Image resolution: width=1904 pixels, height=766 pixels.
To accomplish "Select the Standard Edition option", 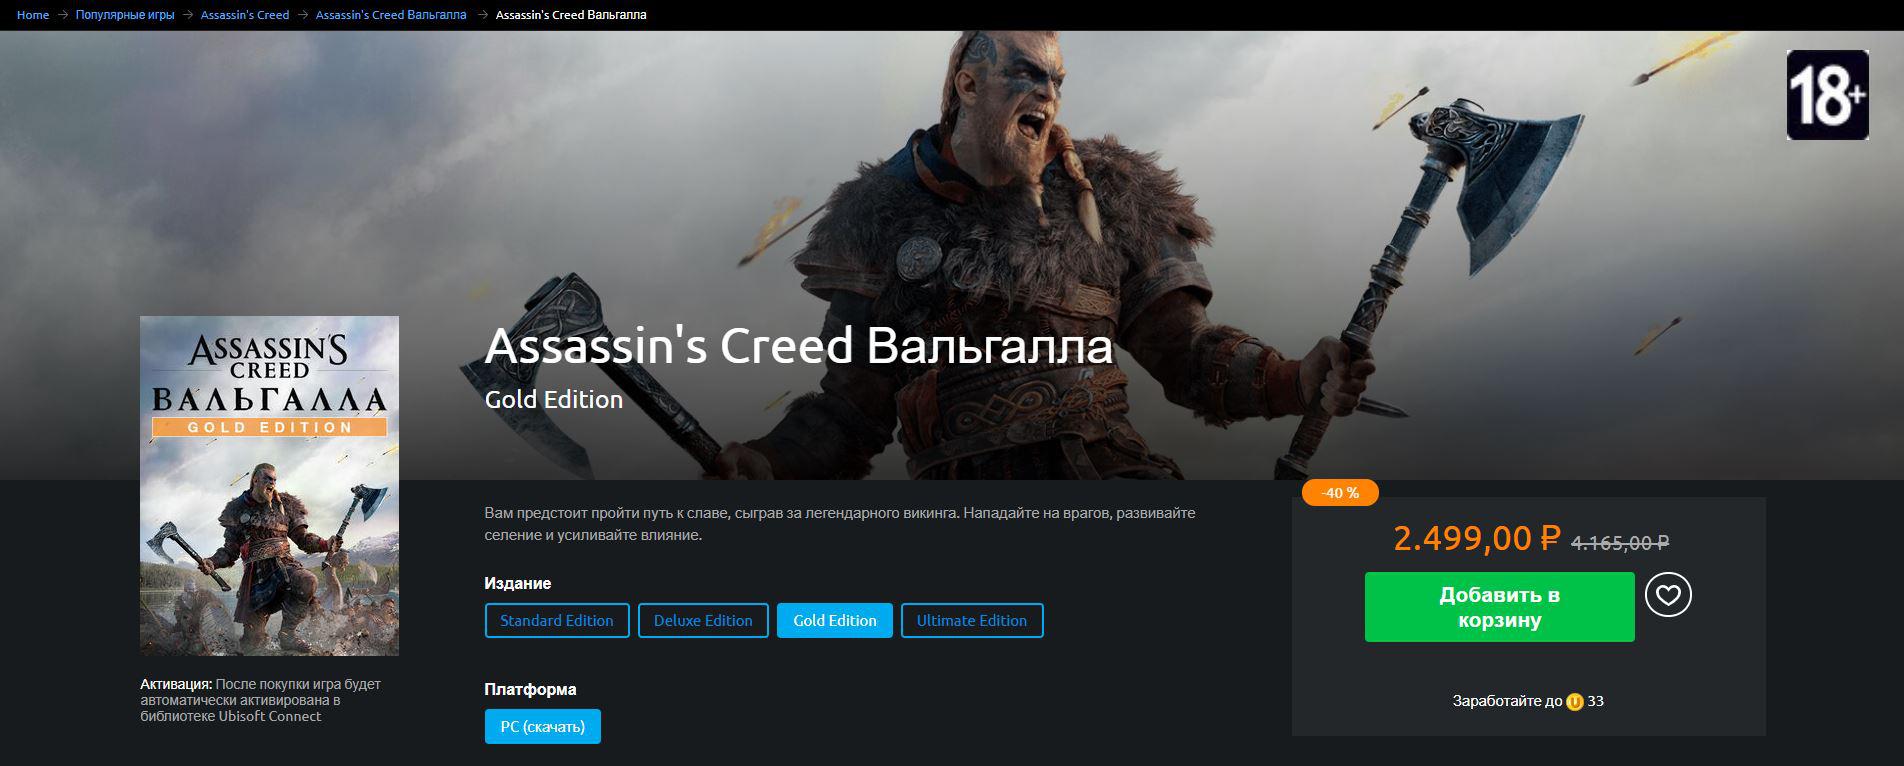I will click(x=557, y=620).
